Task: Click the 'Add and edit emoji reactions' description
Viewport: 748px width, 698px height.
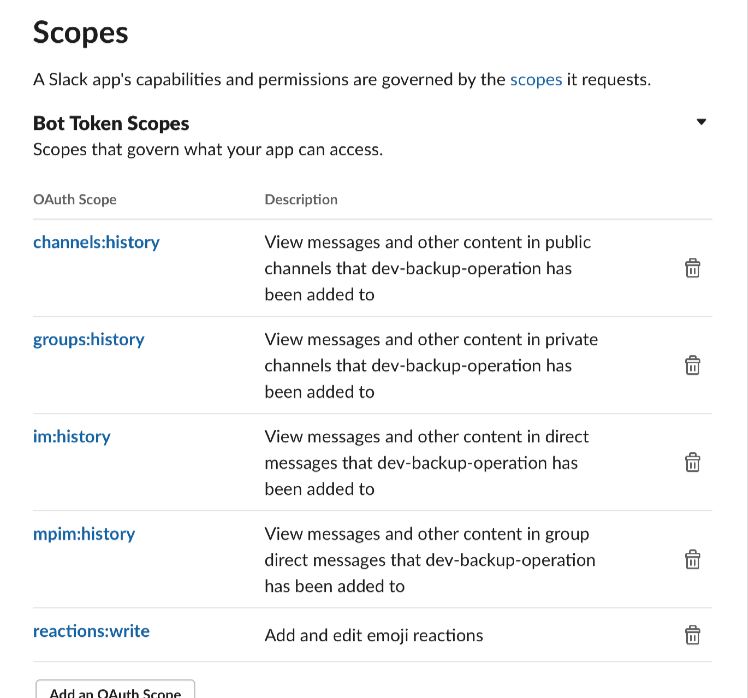Action: (x=374, y=635)
